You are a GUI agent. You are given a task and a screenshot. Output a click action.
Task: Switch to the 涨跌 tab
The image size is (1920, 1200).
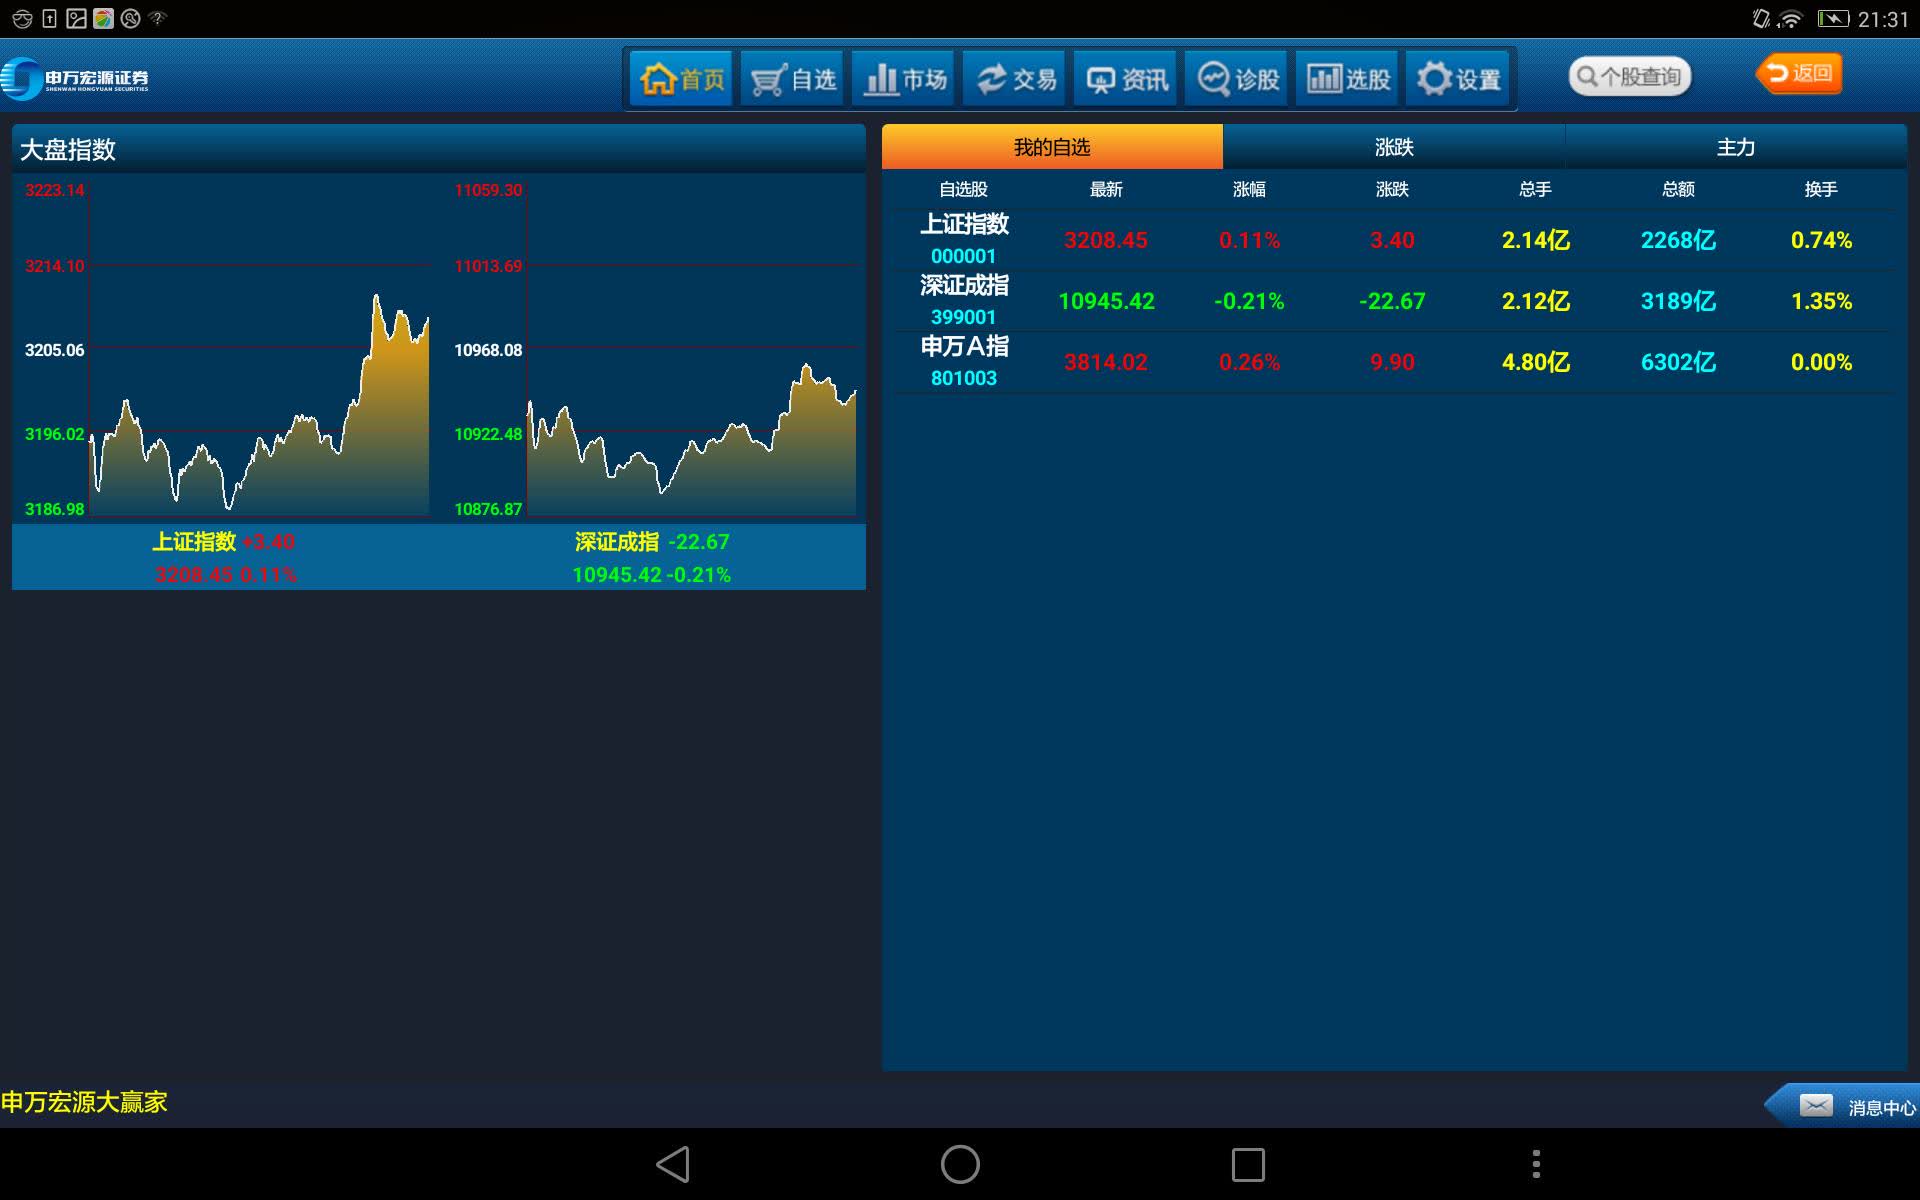tap(1393, 147)
